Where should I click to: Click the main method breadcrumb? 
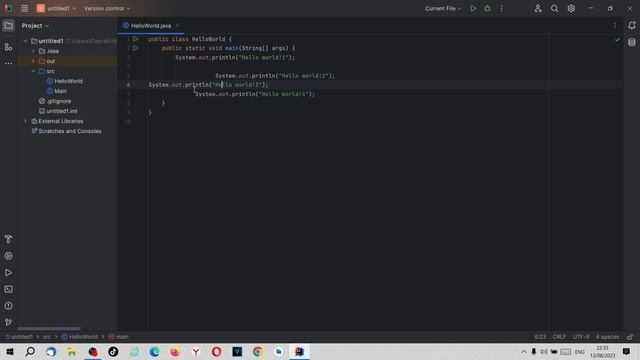tap(119, 337)
